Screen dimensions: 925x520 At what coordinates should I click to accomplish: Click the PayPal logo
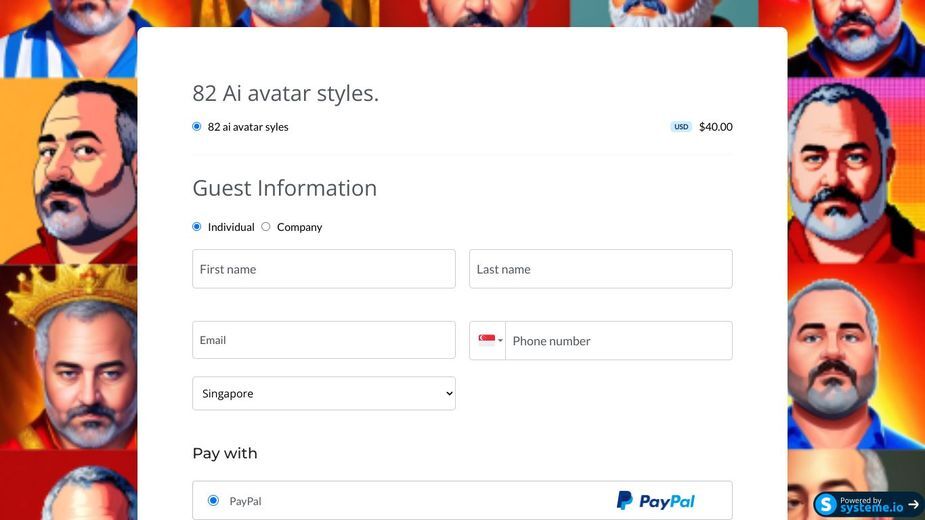(x=655, y=501)
